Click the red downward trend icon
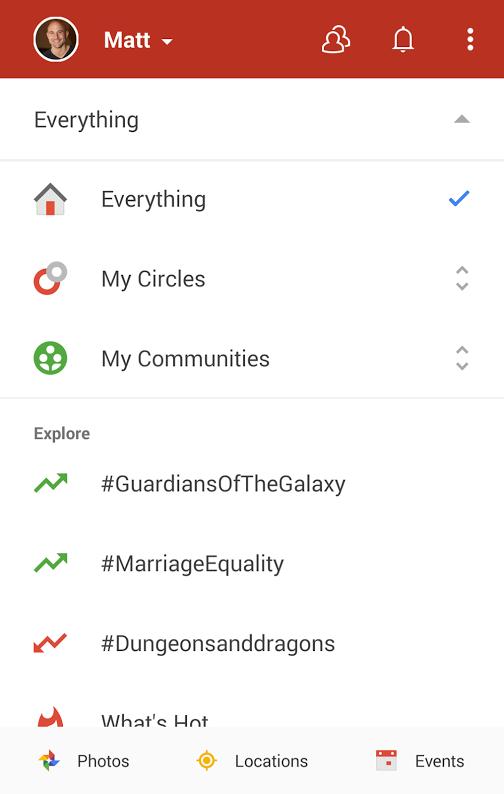This screenshot has width=504, height=794. [50, 643]
